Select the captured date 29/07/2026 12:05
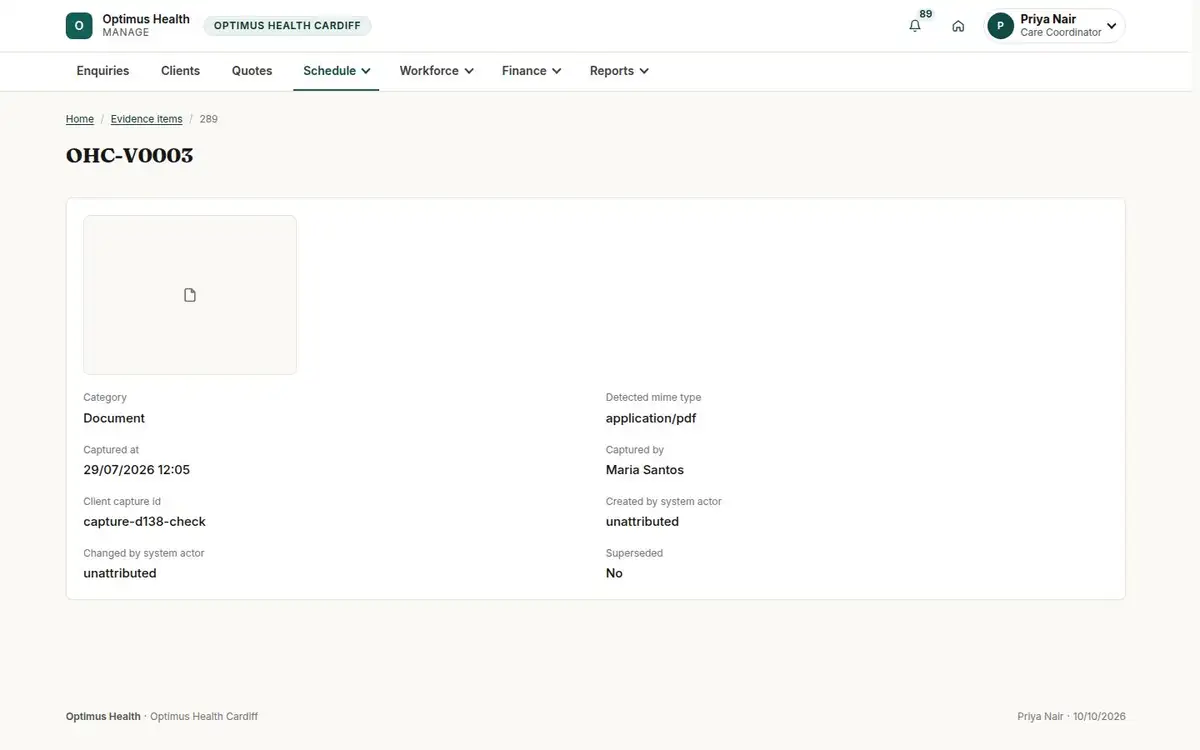The width and height of the screenshot is (1200, 750). tap(137, 470)
